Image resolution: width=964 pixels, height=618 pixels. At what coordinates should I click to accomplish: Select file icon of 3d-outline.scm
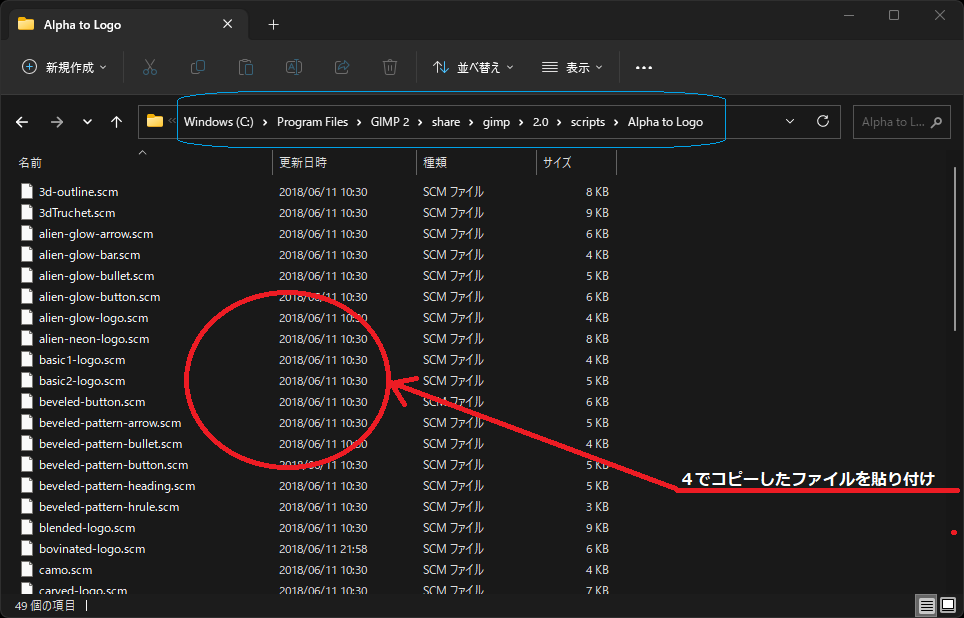(27, 191)
